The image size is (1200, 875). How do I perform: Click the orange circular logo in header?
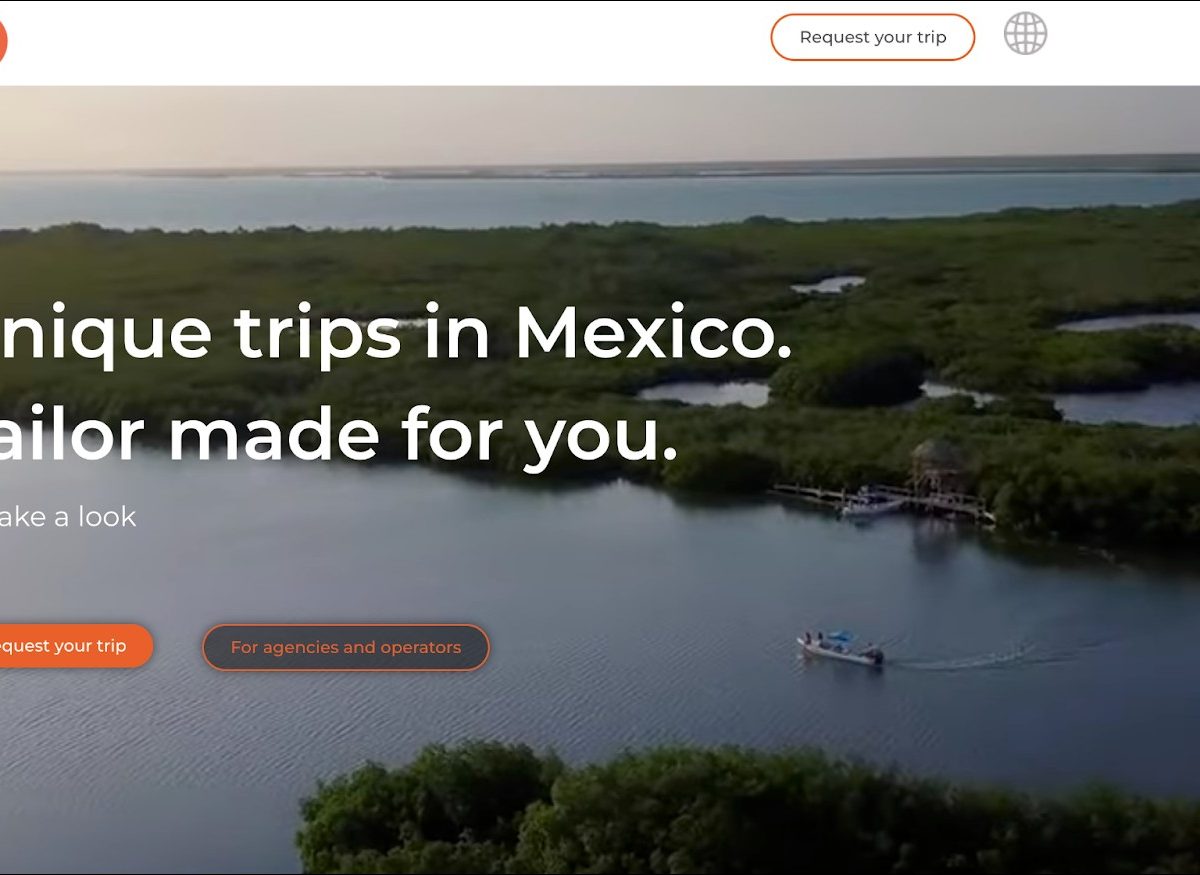pyautogui.click(x=2, y=42)
